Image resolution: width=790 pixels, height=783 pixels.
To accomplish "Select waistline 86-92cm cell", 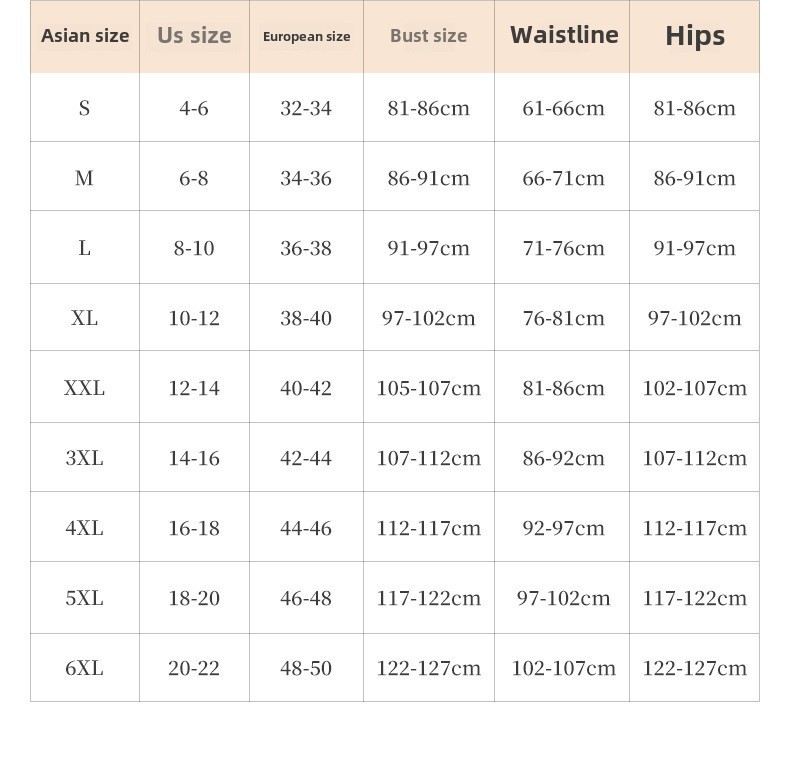I will point(563,459).
